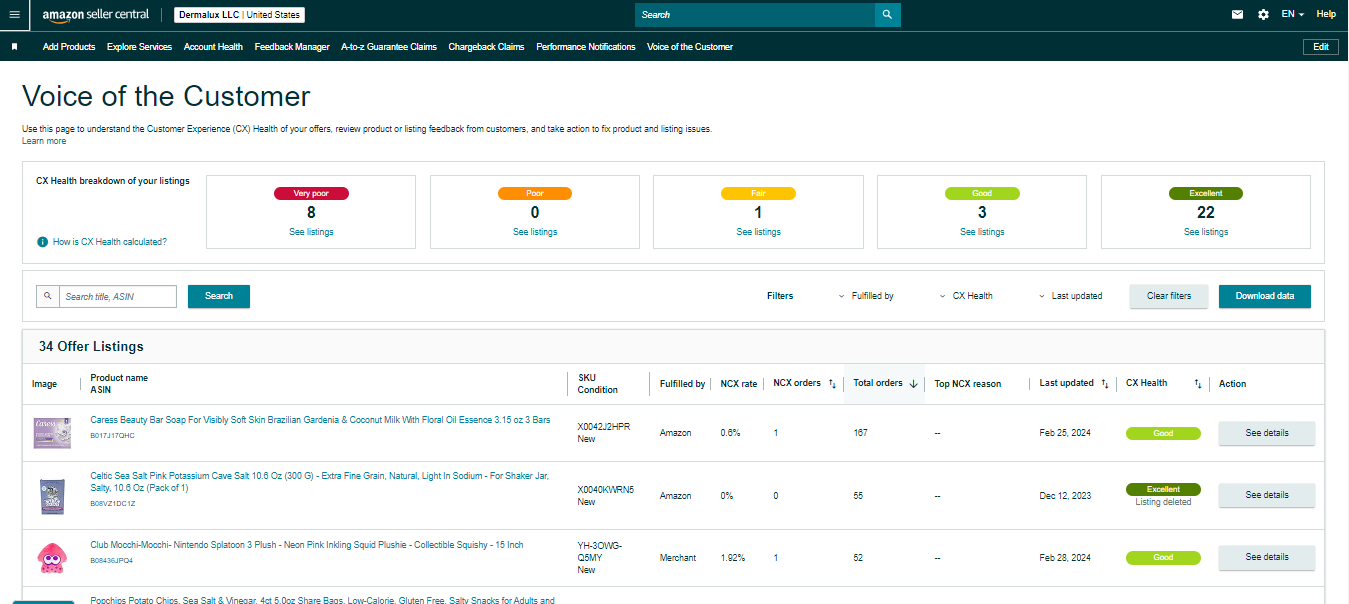Click the Top NCX reason column header
The width and height of the screenshot is (1349, 604).
click(x=967, y=384)
